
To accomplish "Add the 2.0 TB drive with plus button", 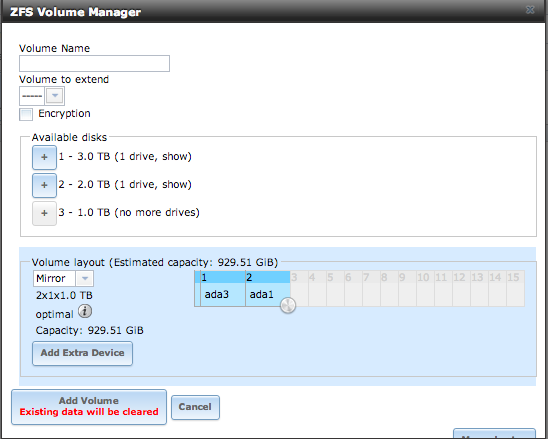I will click(44, 185).
